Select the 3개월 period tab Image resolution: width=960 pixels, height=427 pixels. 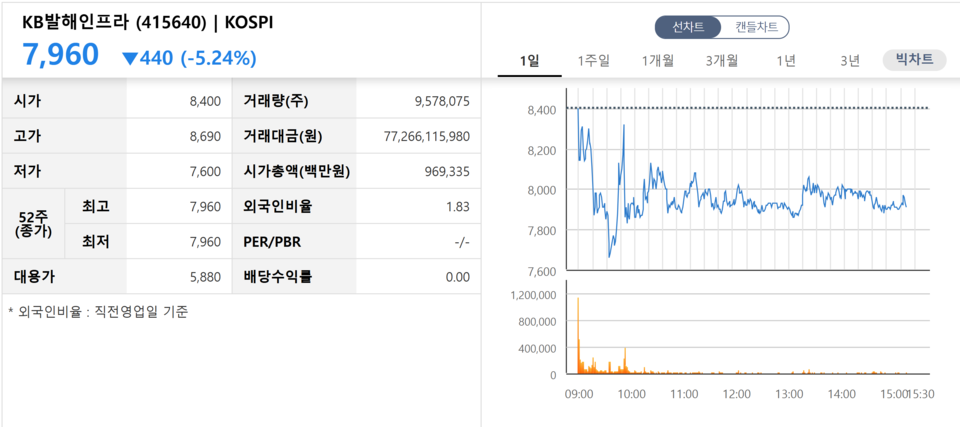722,61
